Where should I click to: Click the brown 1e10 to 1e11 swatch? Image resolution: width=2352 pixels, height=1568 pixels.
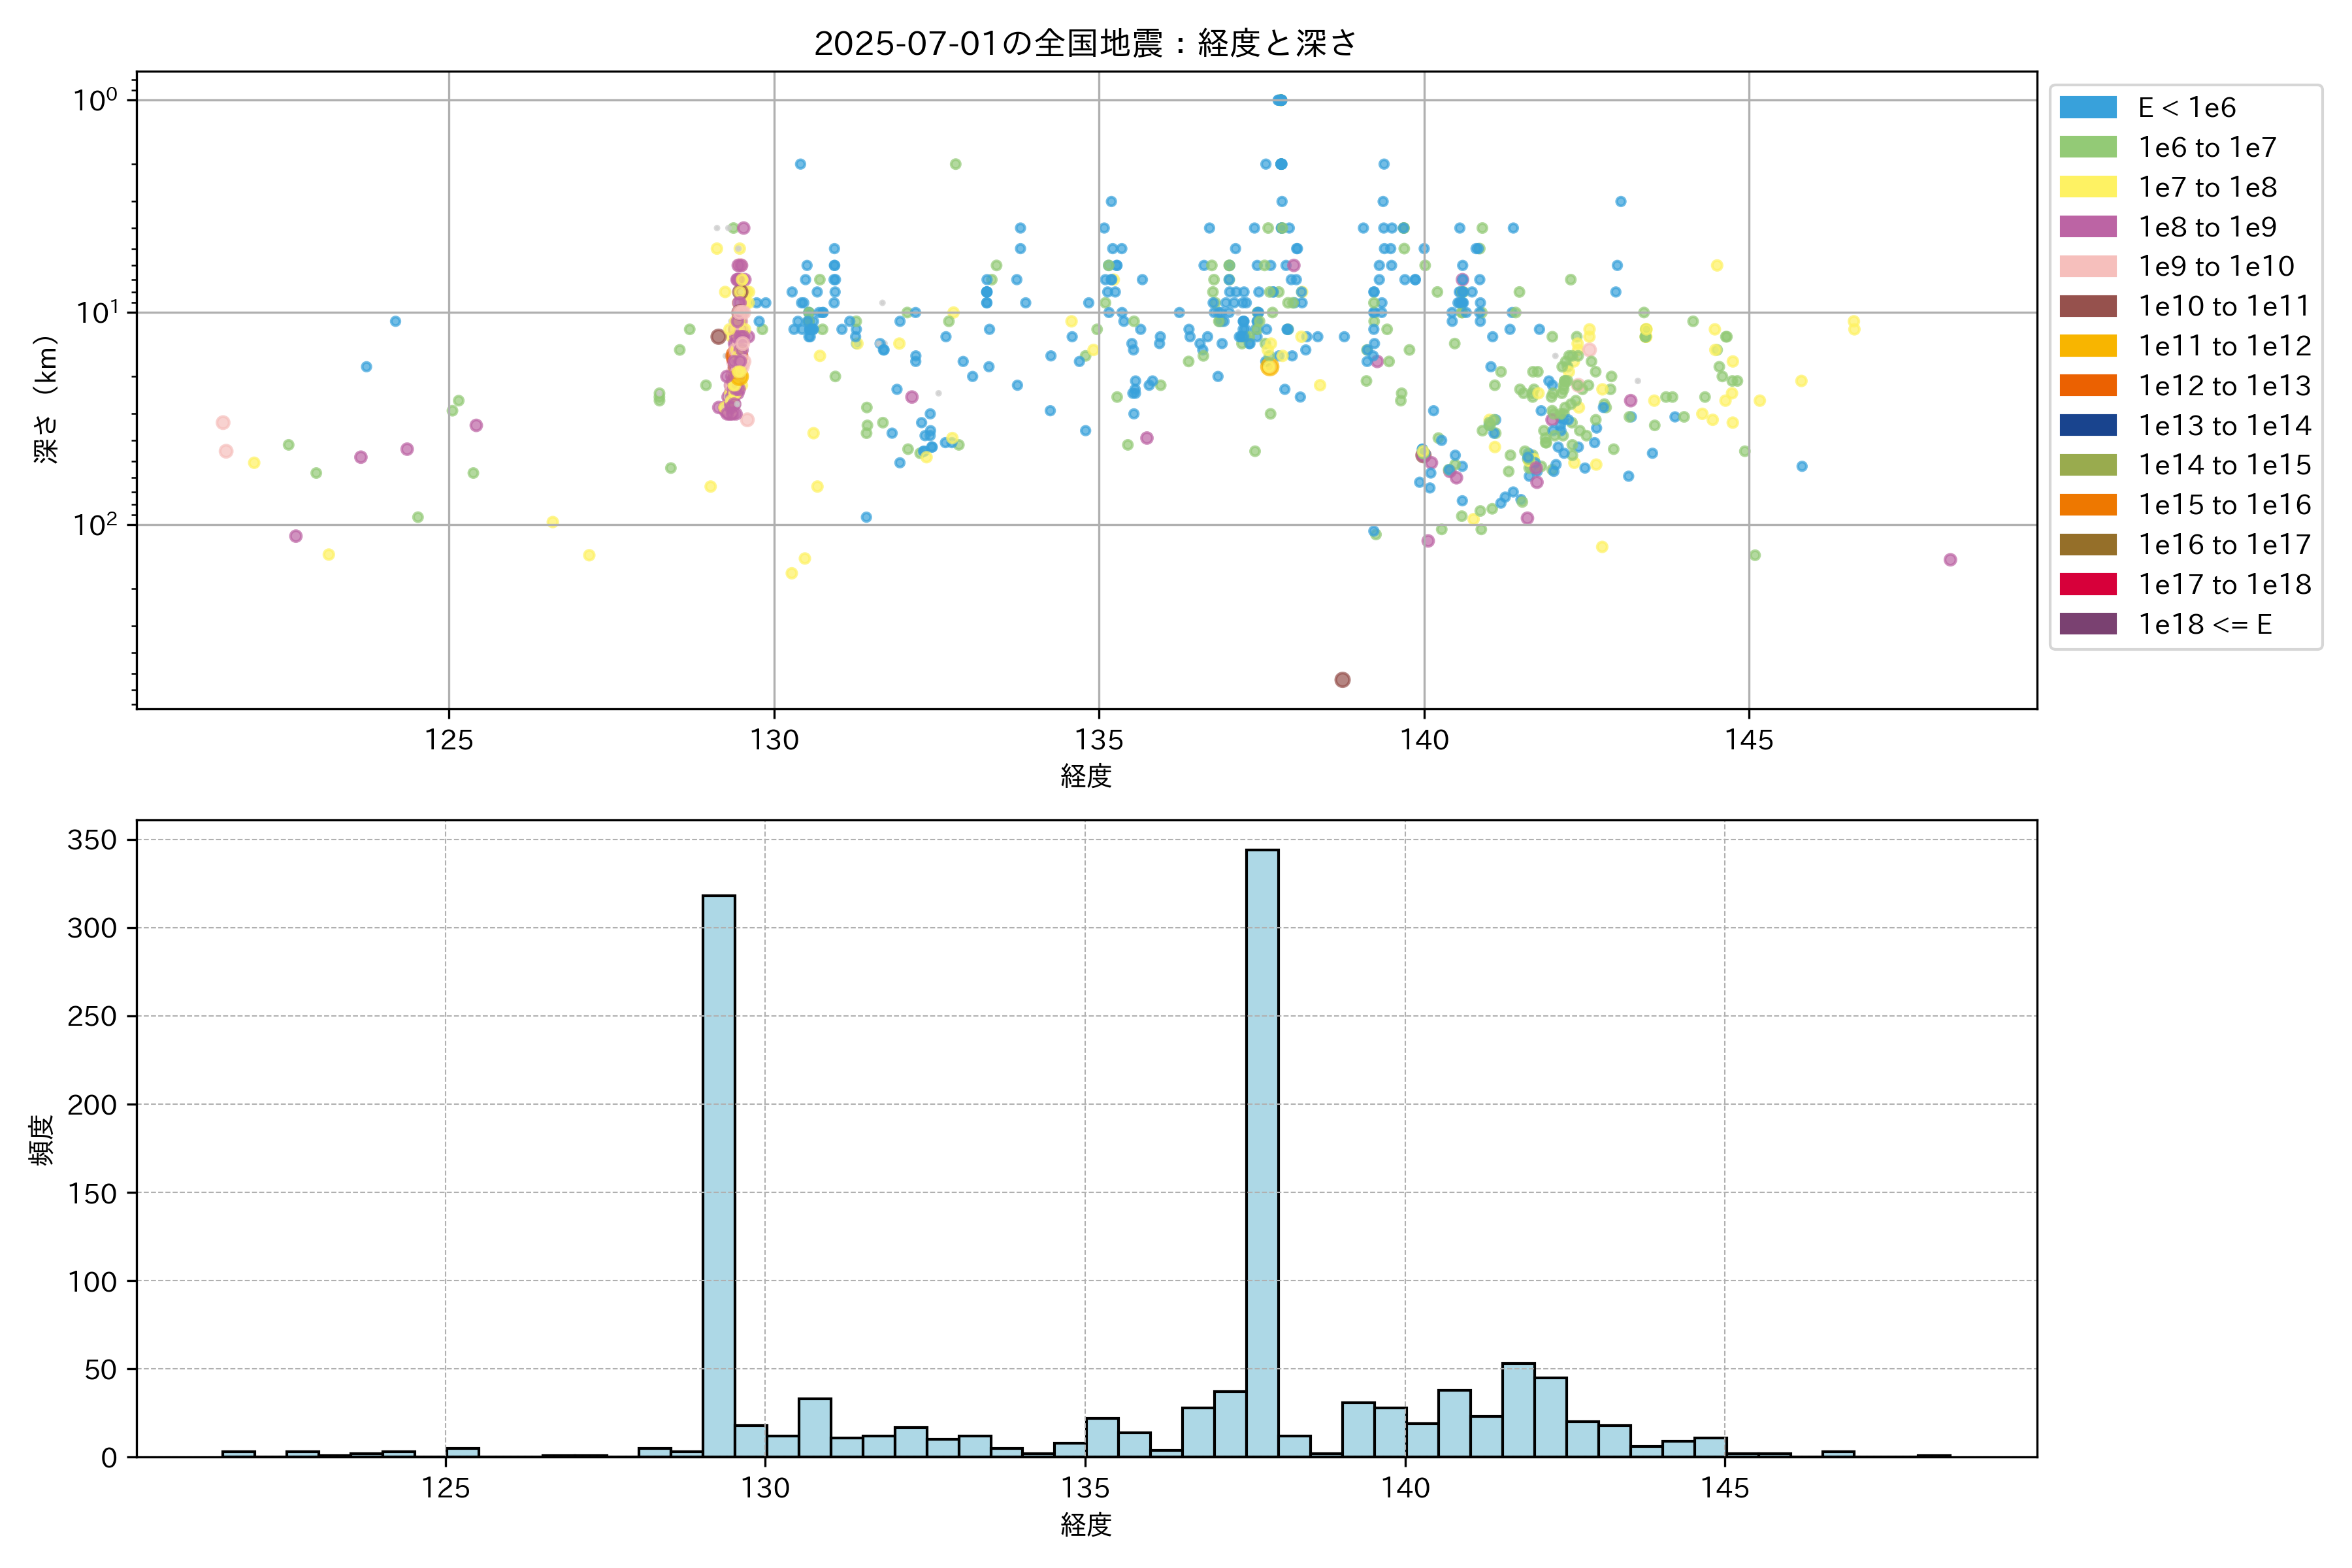pyautogui.click(x=2088, y=306)
